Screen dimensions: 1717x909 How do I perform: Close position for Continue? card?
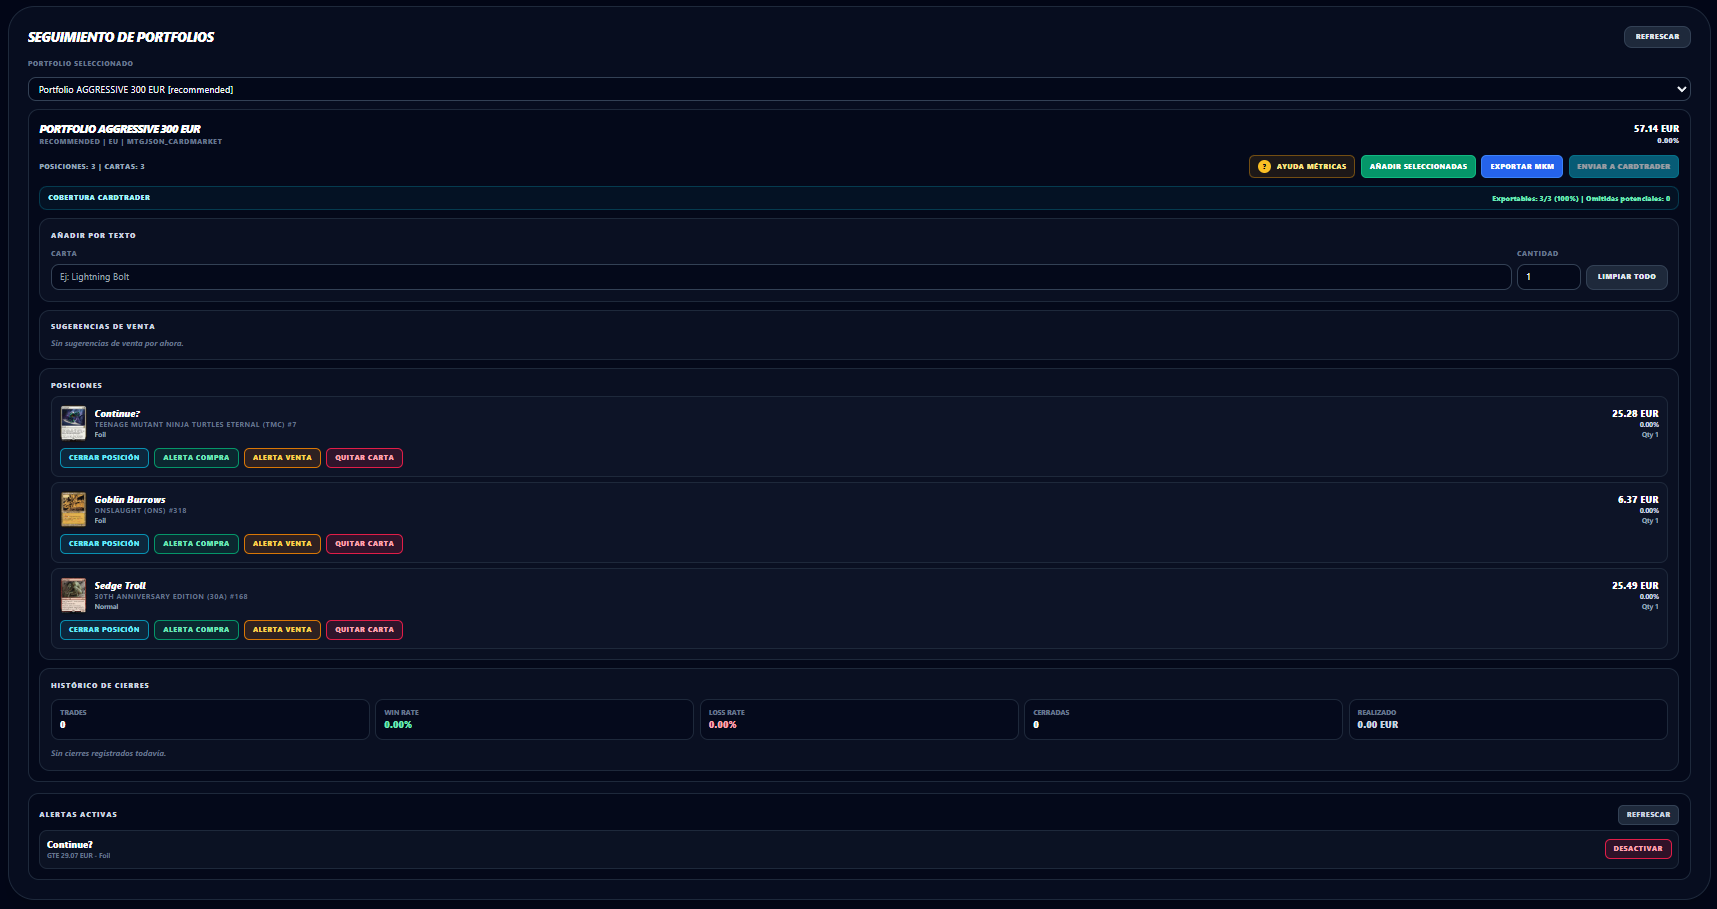pos(104,458)
